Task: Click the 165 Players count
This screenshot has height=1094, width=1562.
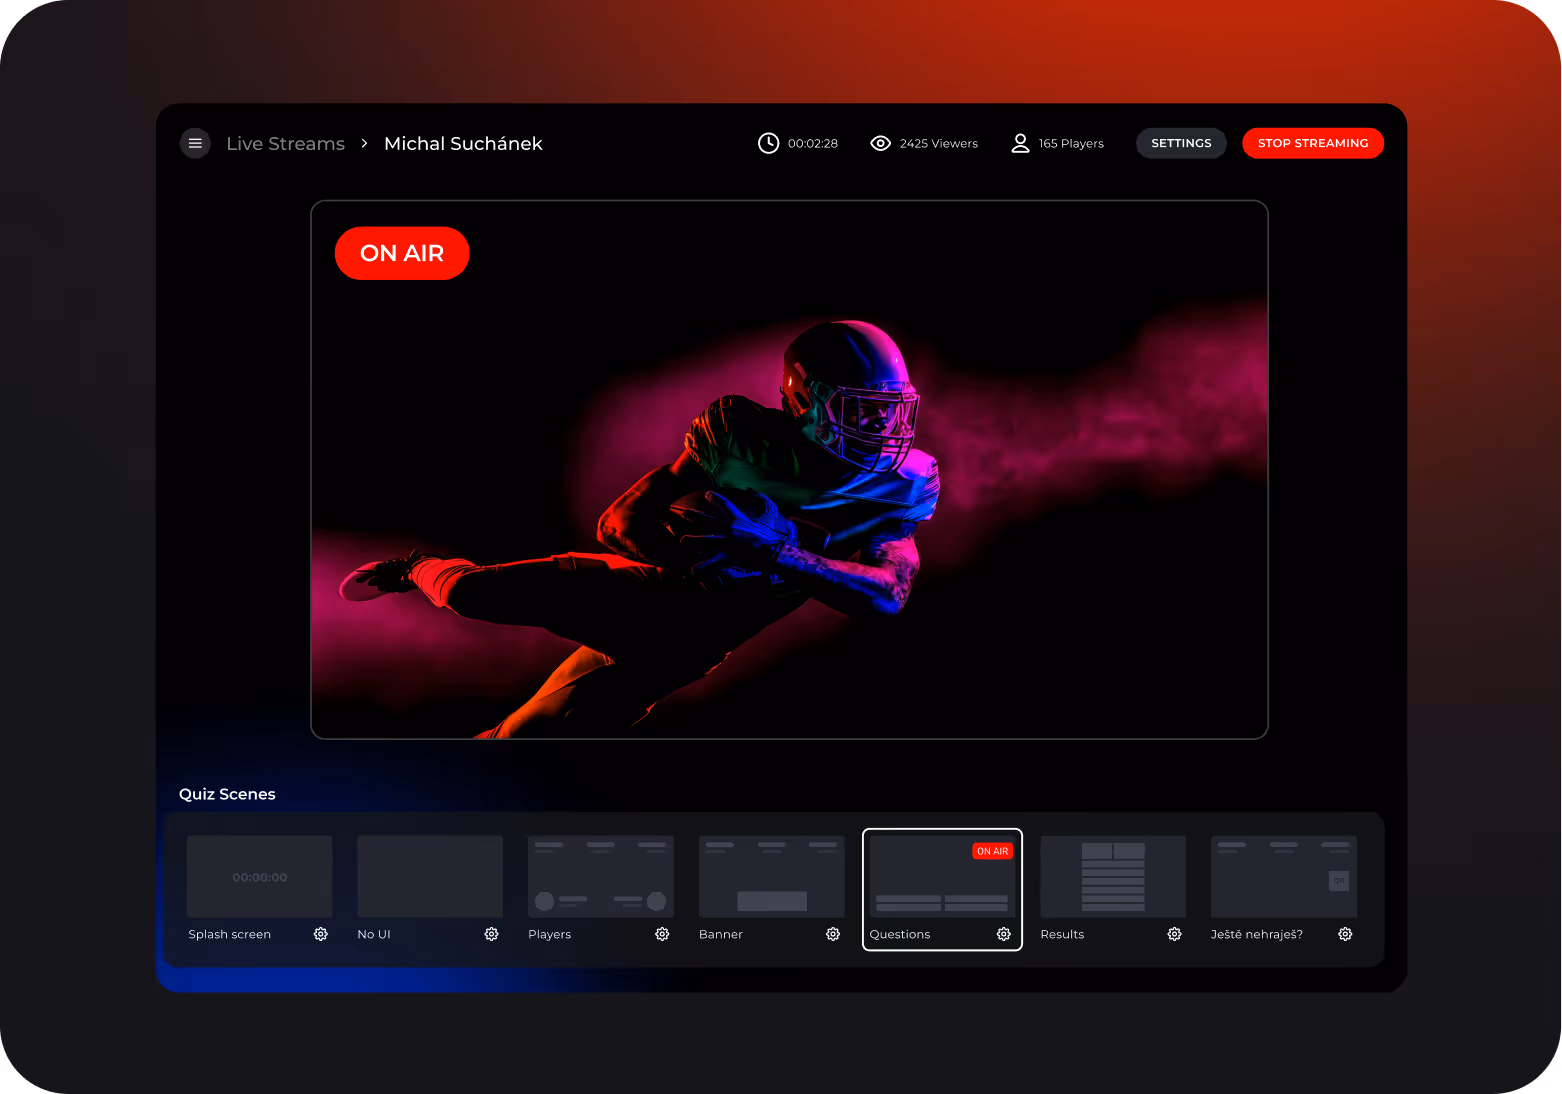Action: click(x=1071, y=143)
